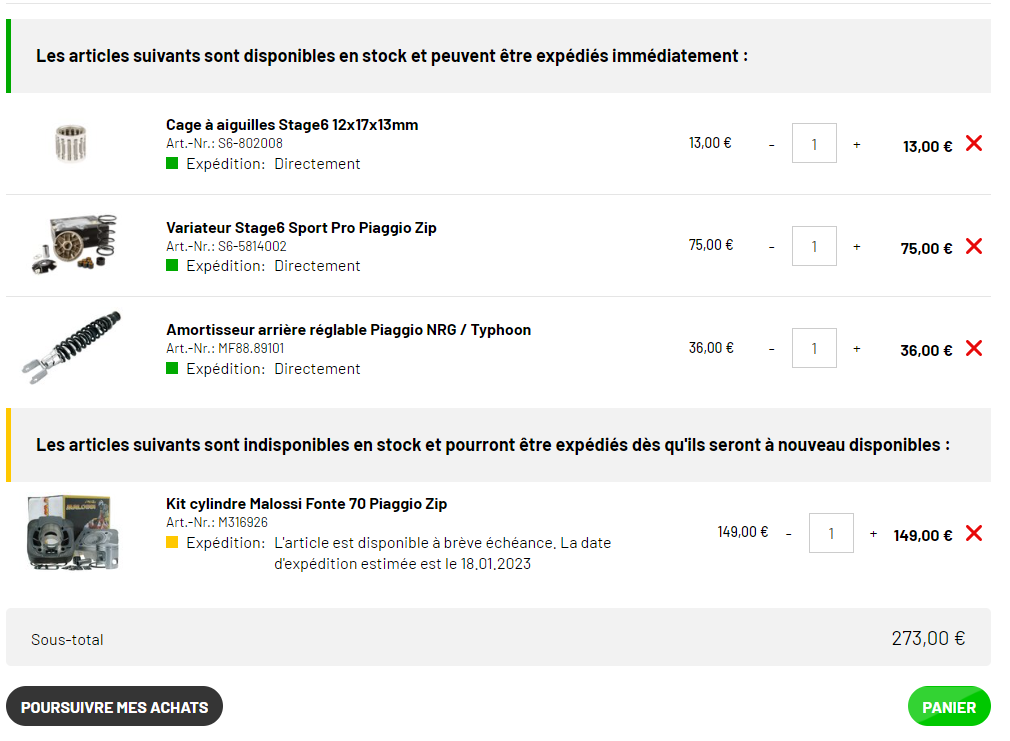Open Kit cylindre Malossi Fonte 70 product link
This screenshot has width=1010, height=741.
pos(307,504)
